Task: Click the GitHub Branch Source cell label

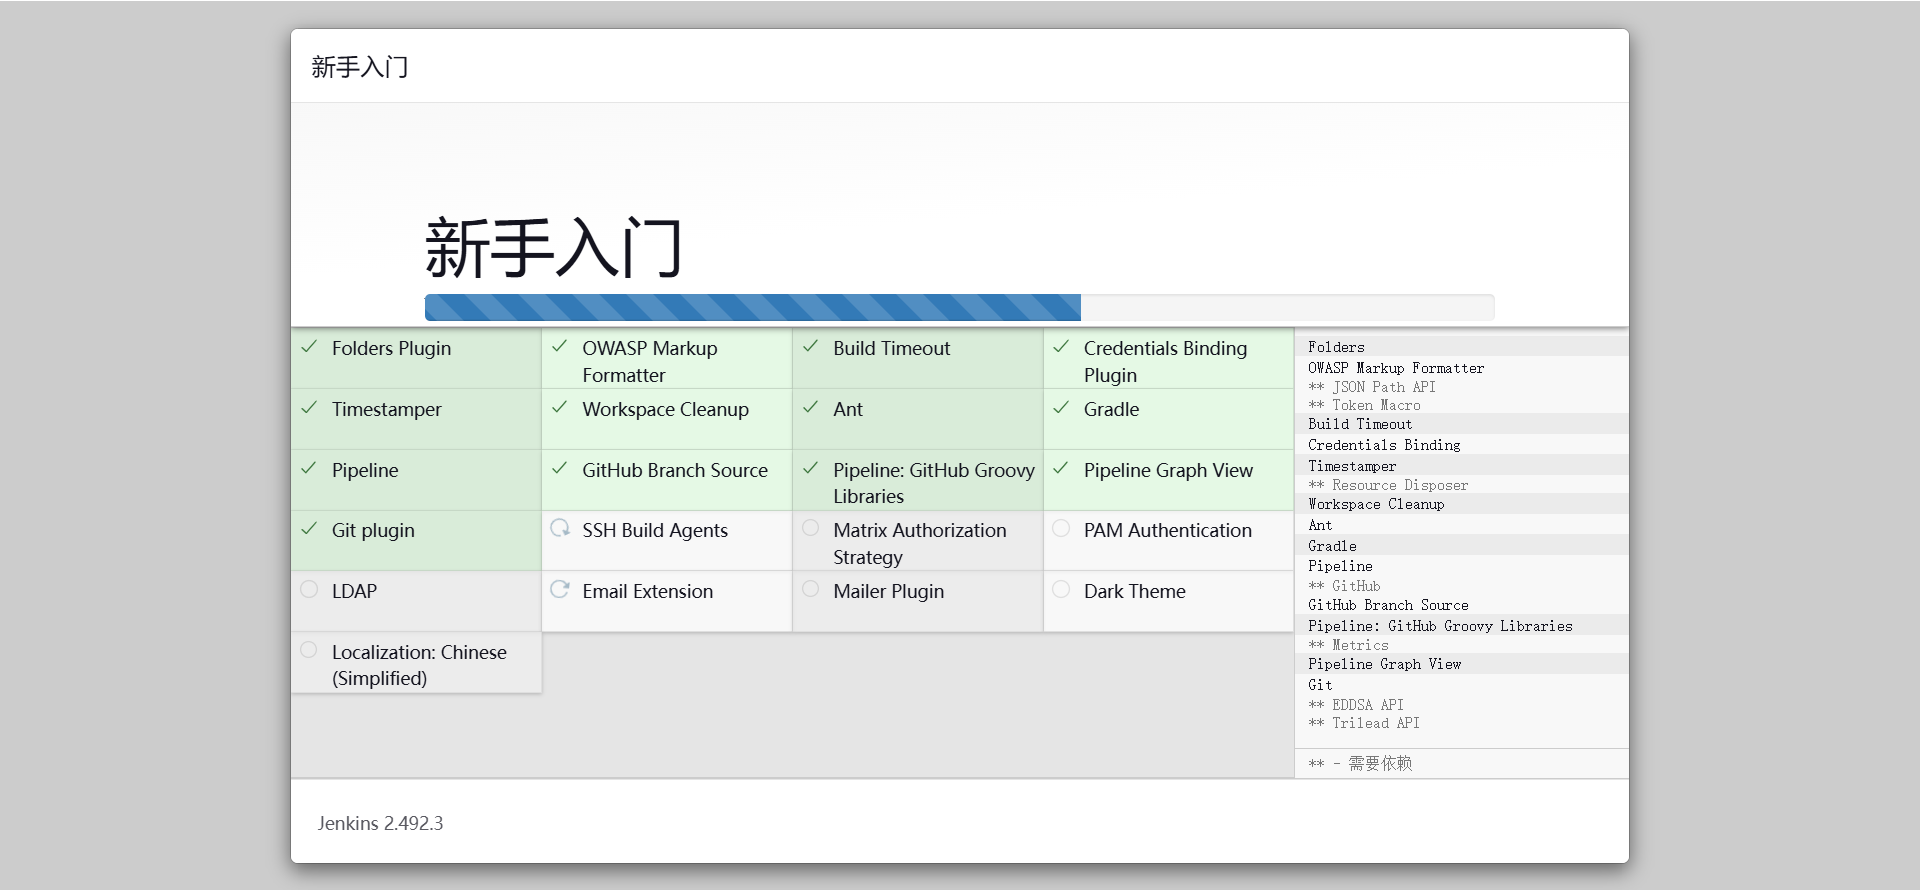Action: (x=675, y=470)
